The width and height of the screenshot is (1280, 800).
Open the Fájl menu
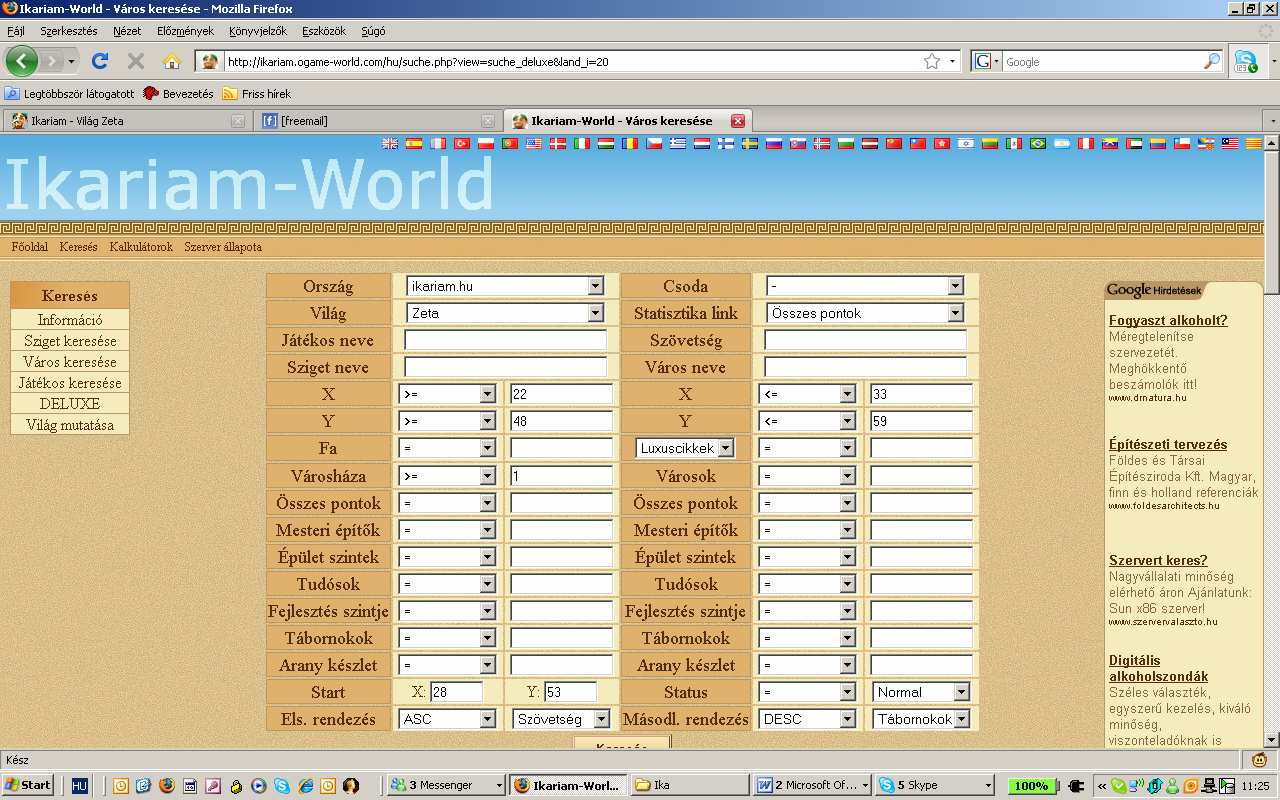click(x=16, y=31)
